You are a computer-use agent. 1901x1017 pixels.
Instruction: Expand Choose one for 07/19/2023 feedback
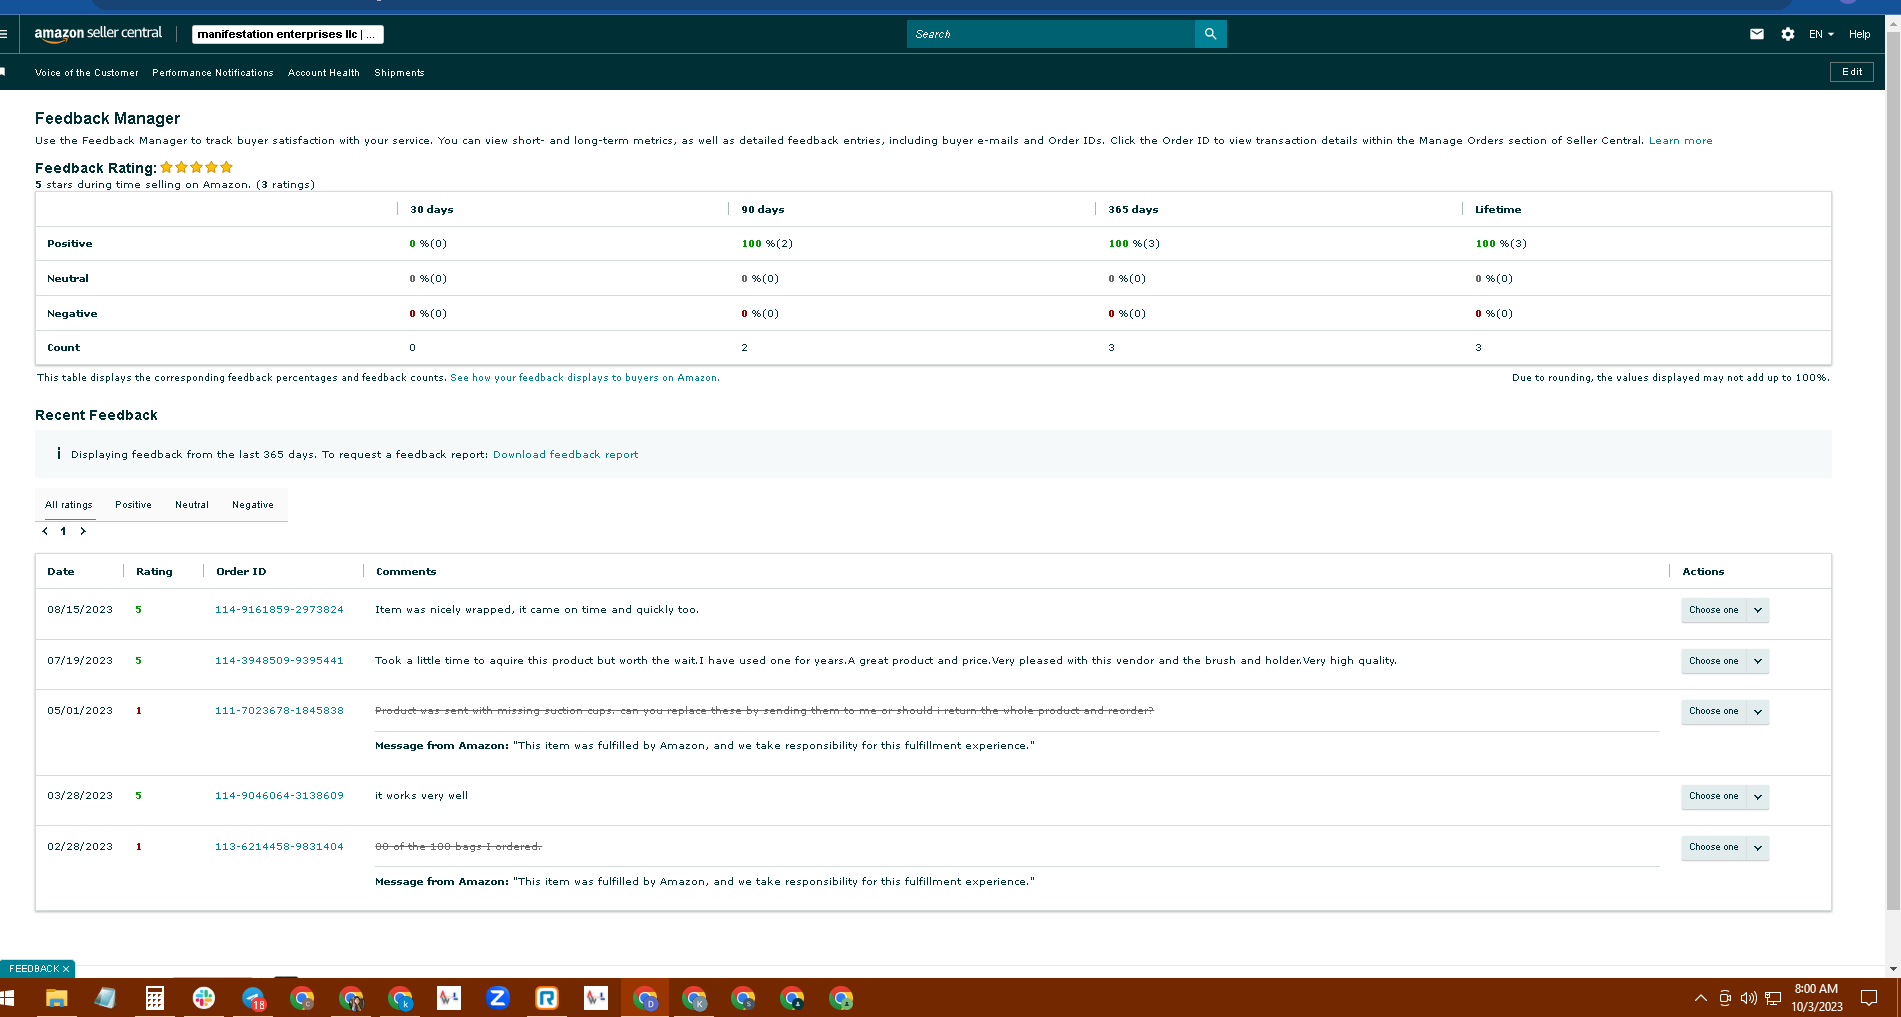(1725, 661)
